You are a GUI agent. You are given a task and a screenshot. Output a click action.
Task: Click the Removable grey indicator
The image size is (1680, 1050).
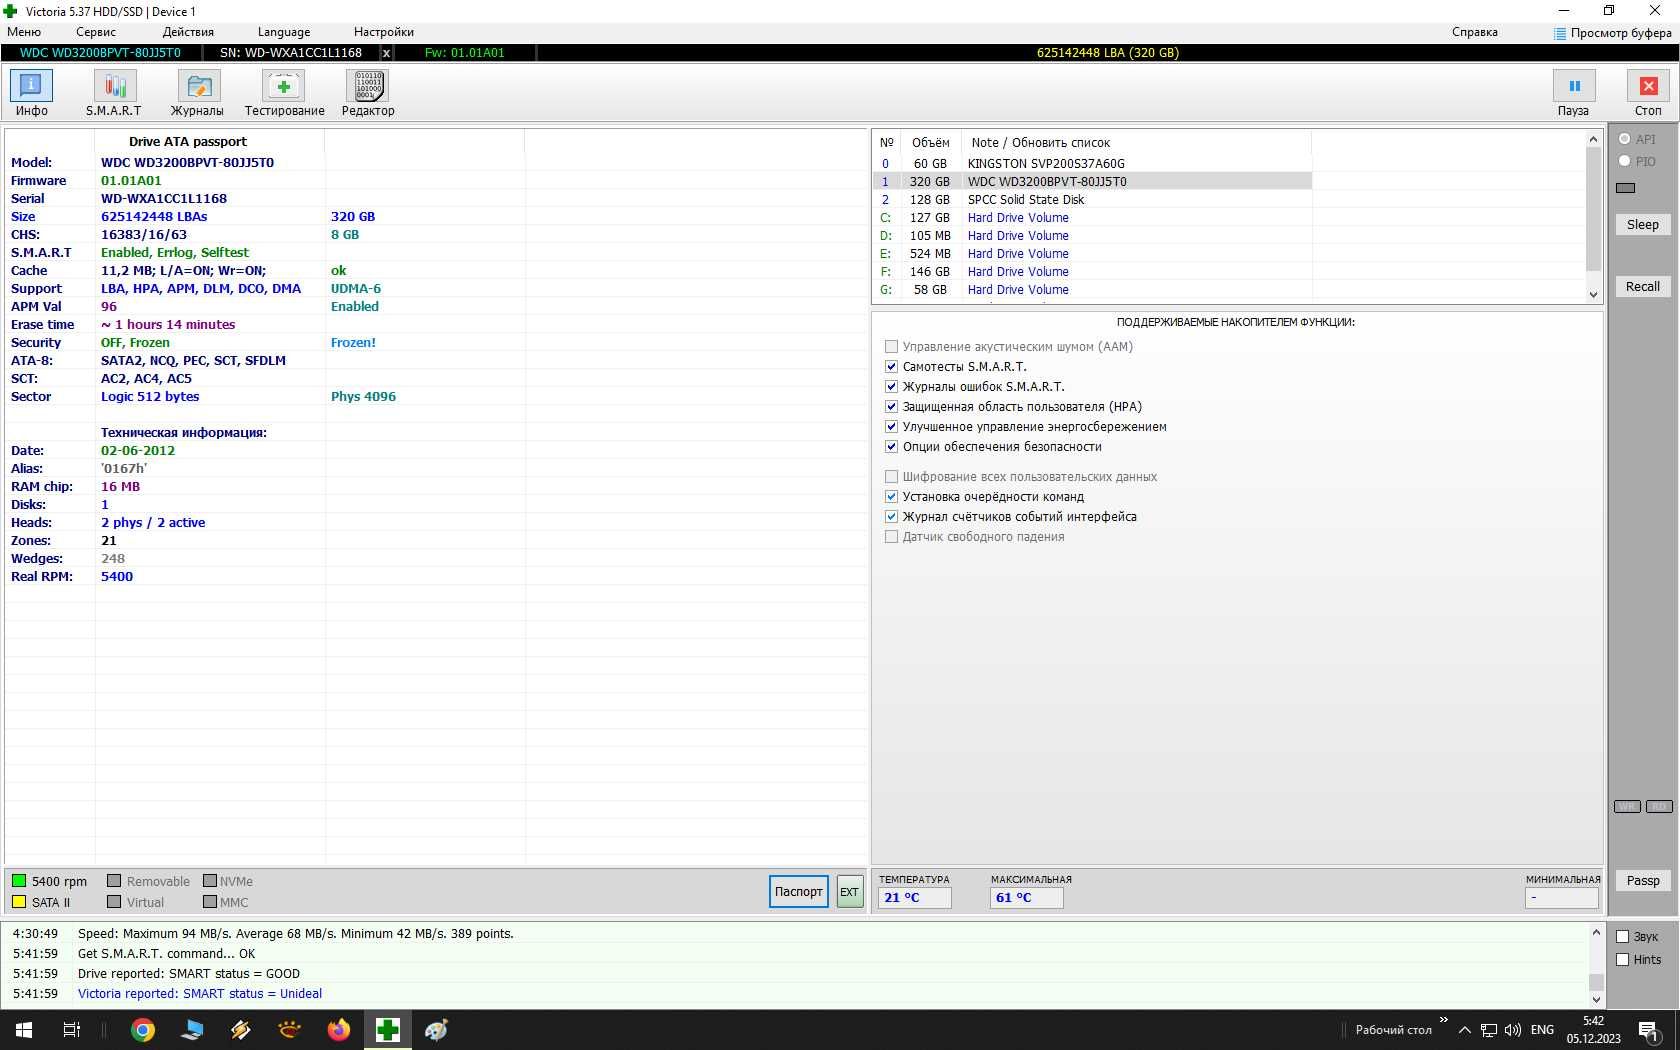point(114,881)
